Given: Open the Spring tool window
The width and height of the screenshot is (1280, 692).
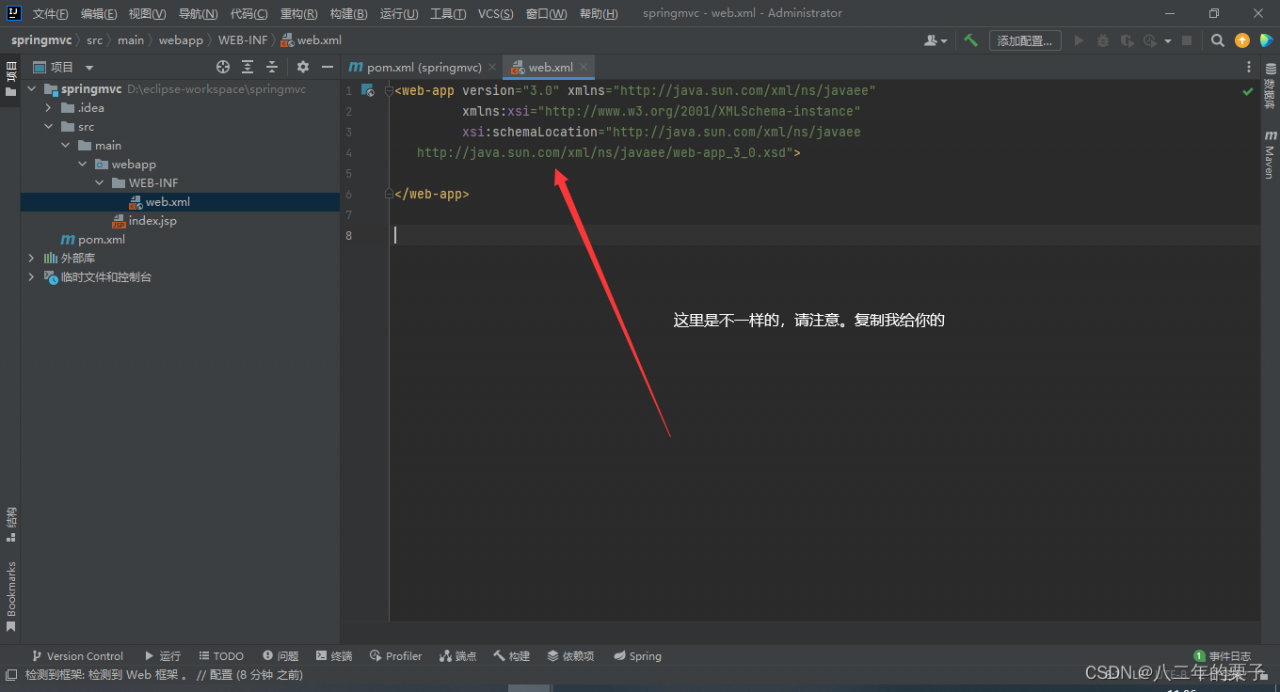Looking at the screenshot, I should (x=637, y=656).
